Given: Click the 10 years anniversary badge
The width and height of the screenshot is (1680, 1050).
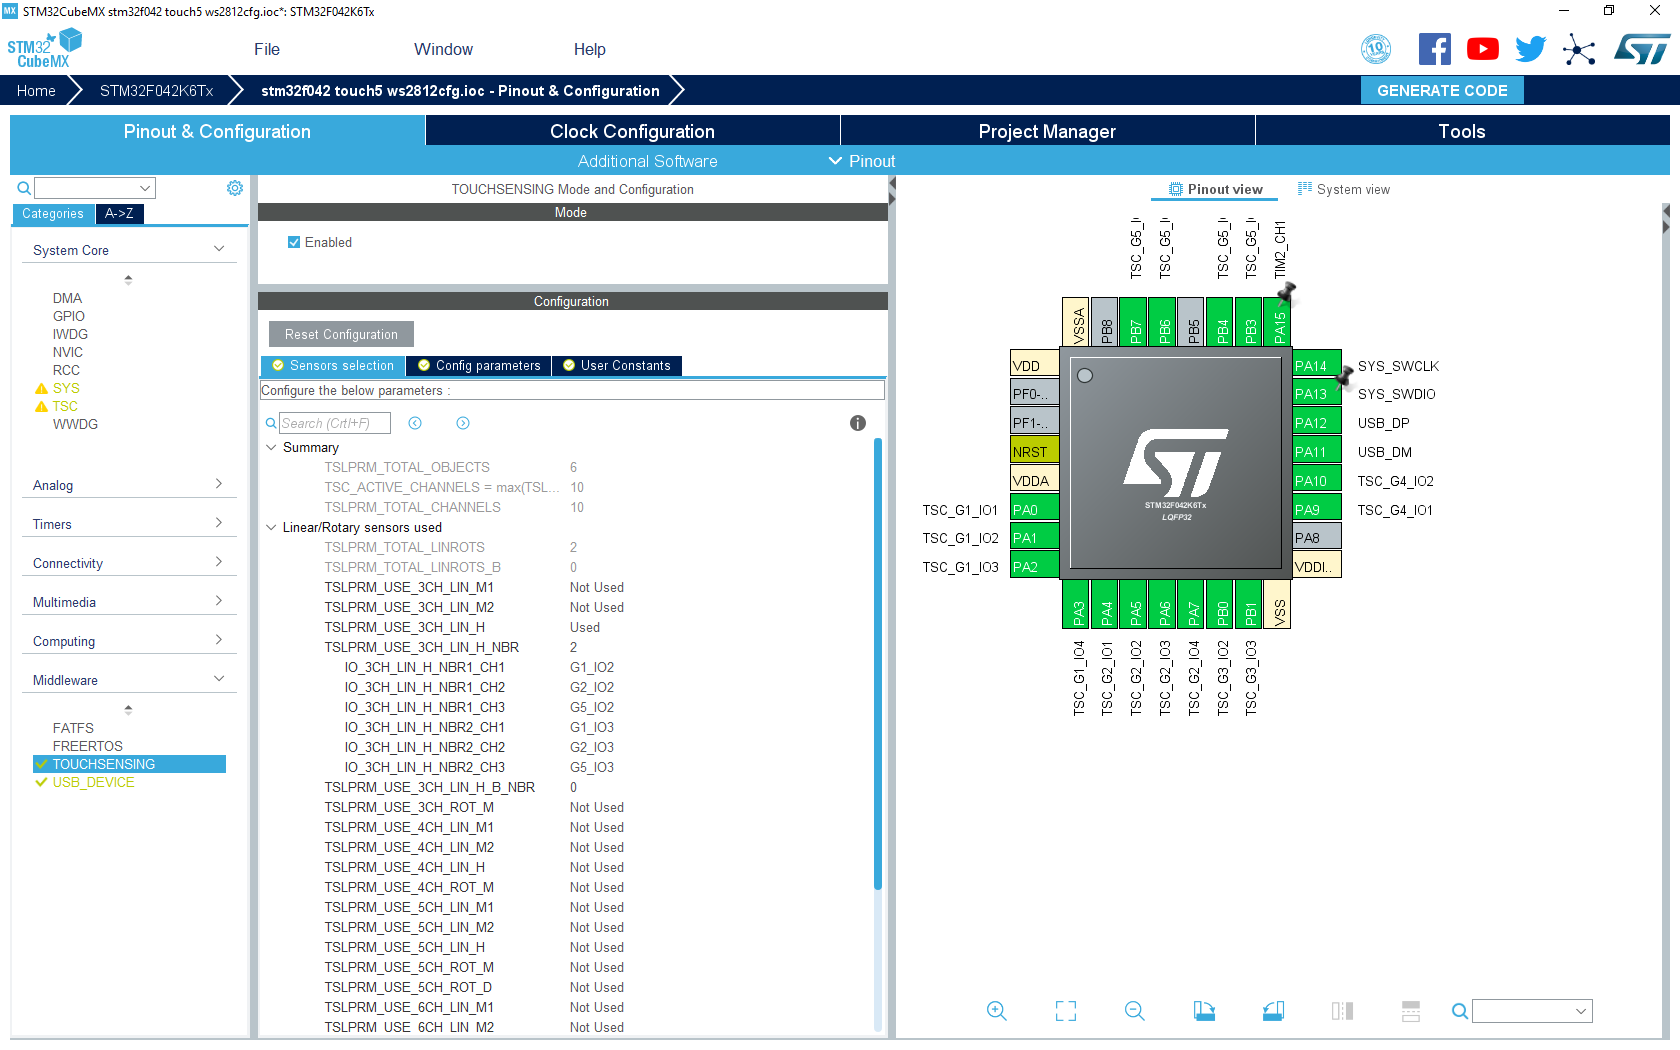Looking at the screenshot, I should 1377,48.
